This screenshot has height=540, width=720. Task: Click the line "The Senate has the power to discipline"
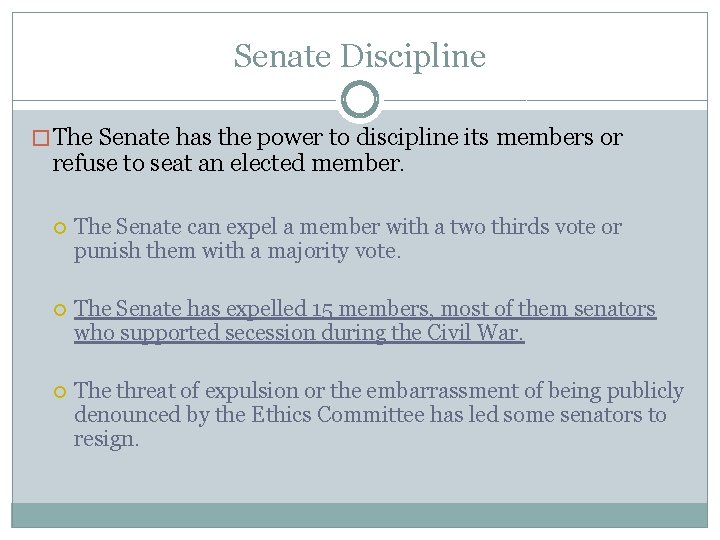[338, 138]
